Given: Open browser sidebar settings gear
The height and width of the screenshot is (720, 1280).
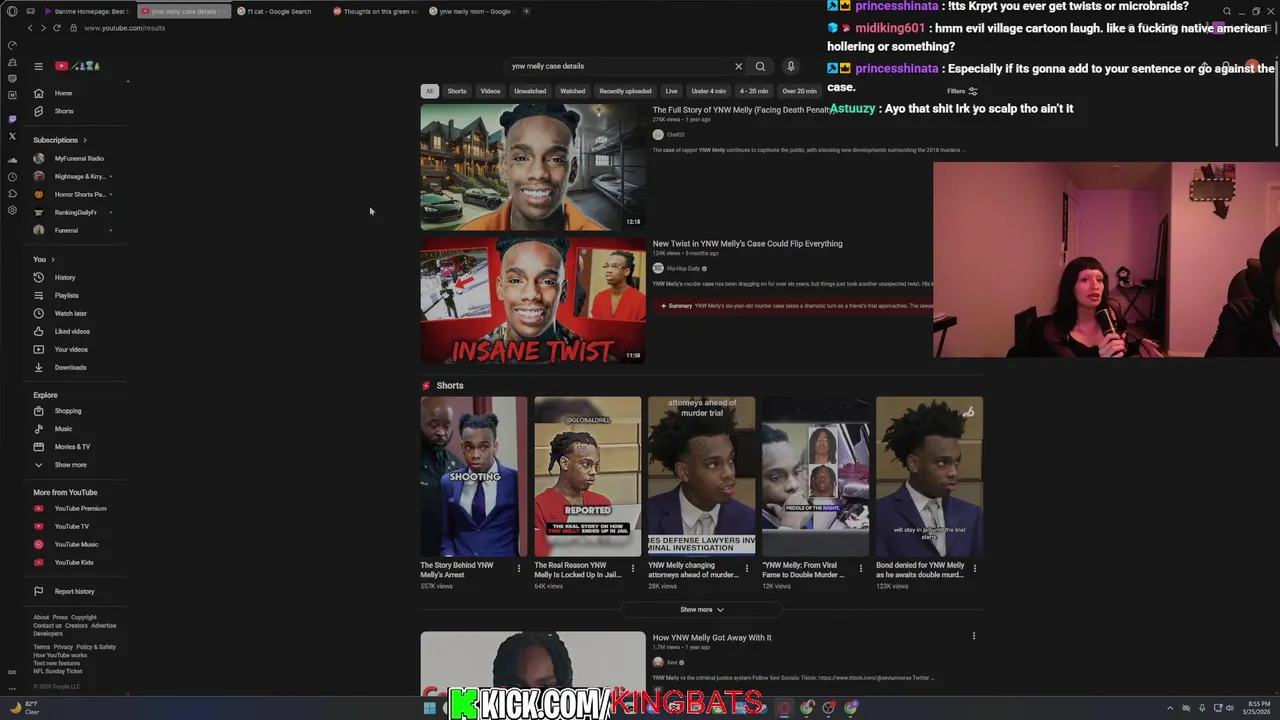Looking at the screenshot, I should 12,210.
